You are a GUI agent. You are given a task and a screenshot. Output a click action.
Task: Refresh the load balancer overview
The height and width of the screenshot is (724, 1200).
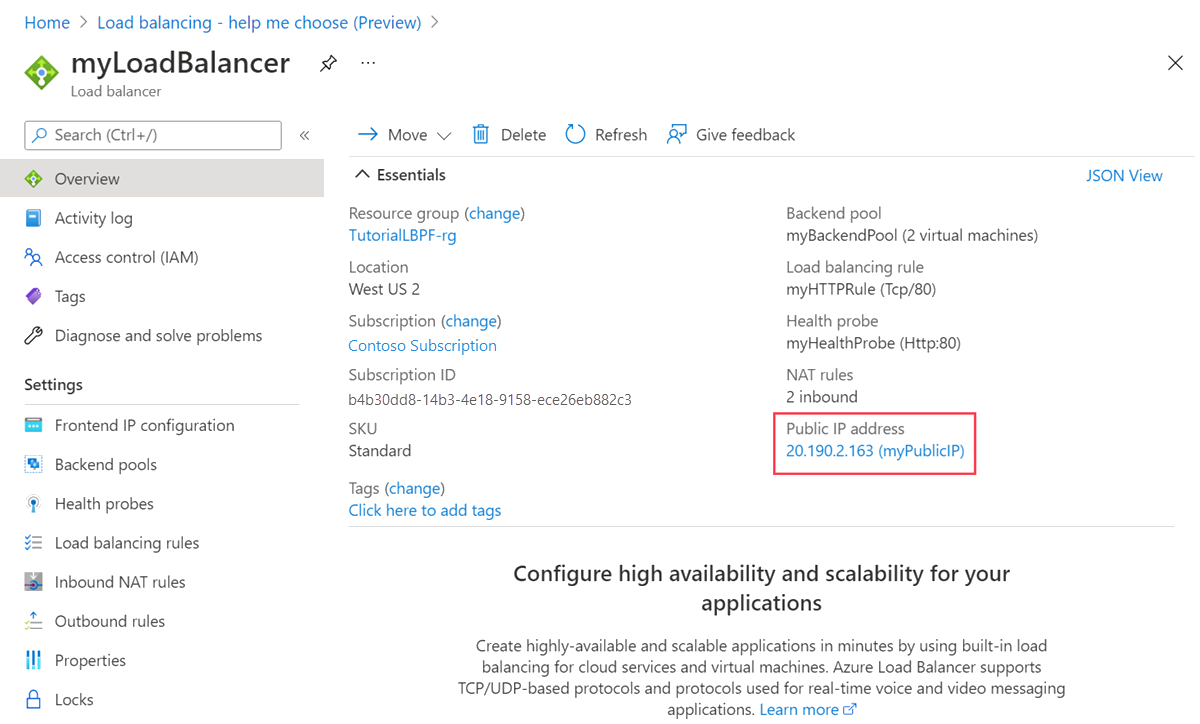605,134
